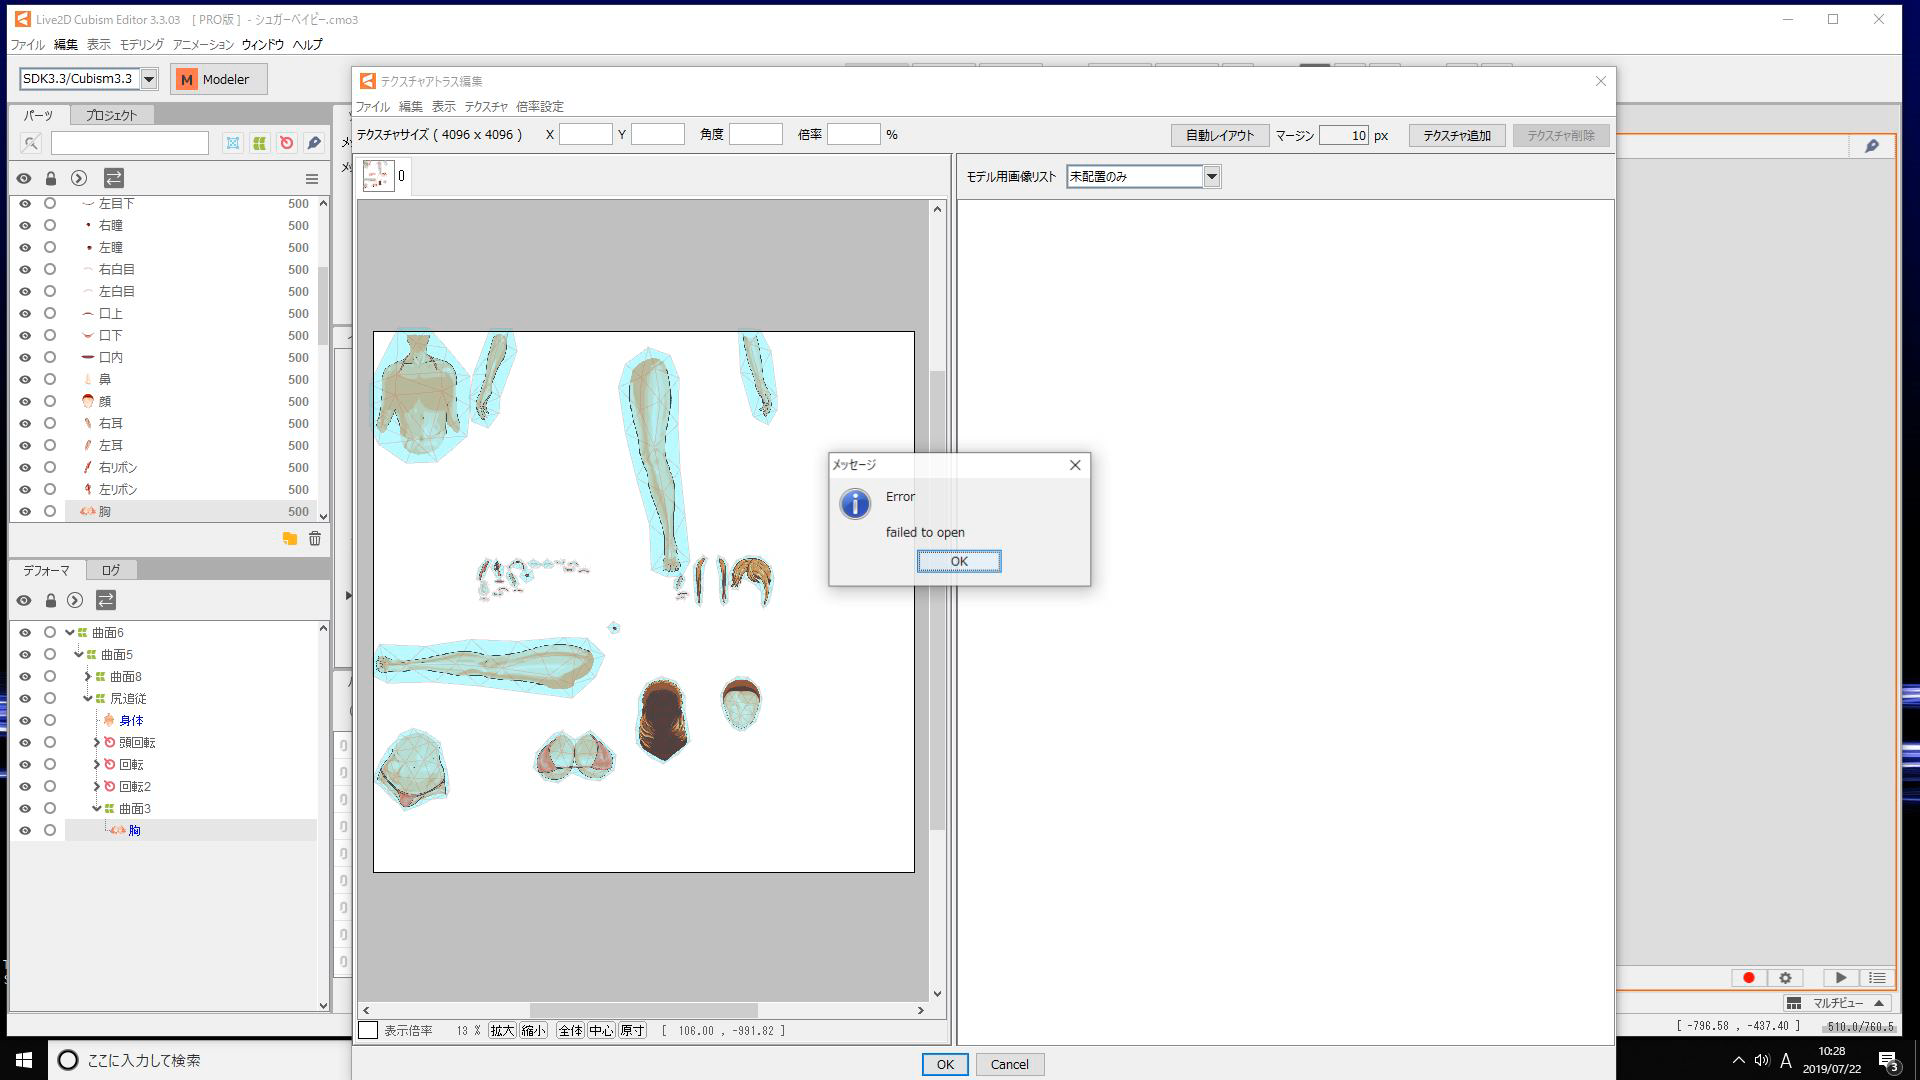Close the メッセージ dialog with the X
The height and width of the screenshot is (1080, 1920).
click(1075, 465)
